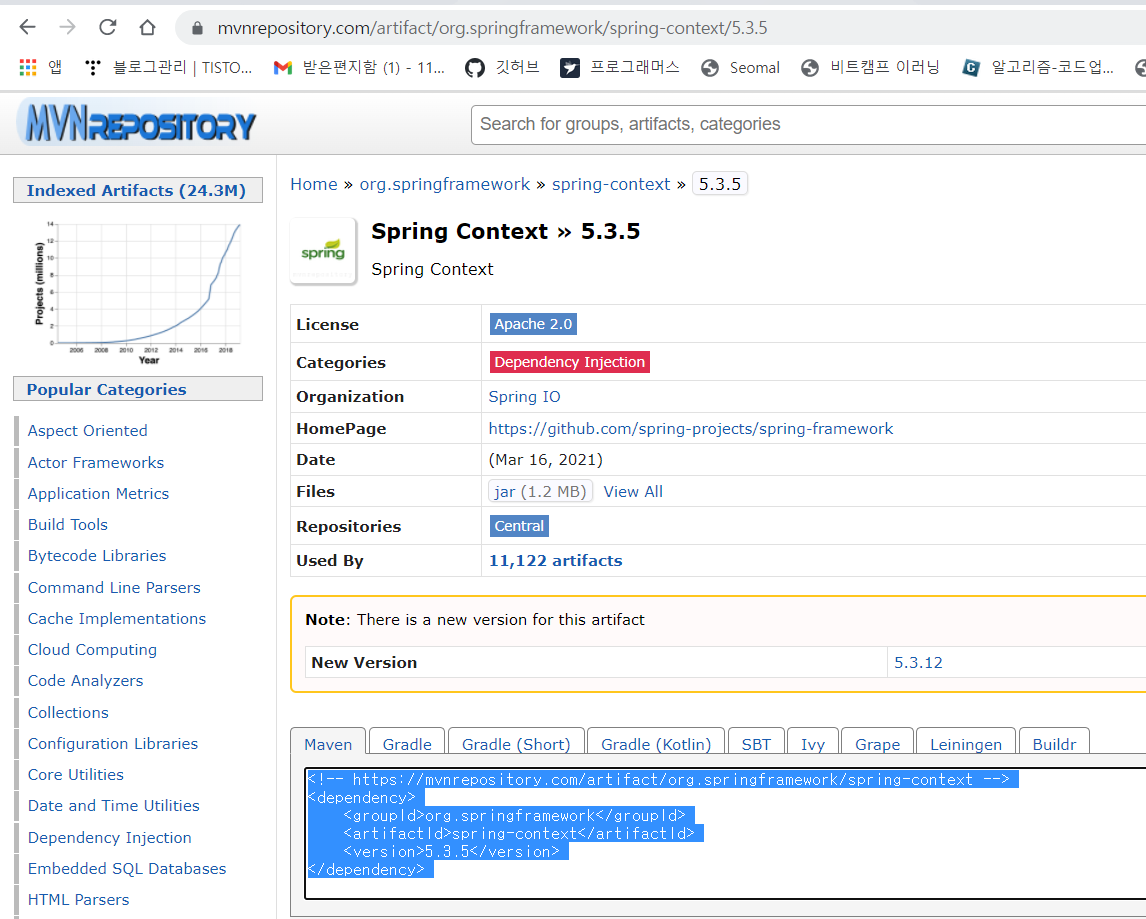
Task: Open Build Tools category
Action: click(67, 525)
